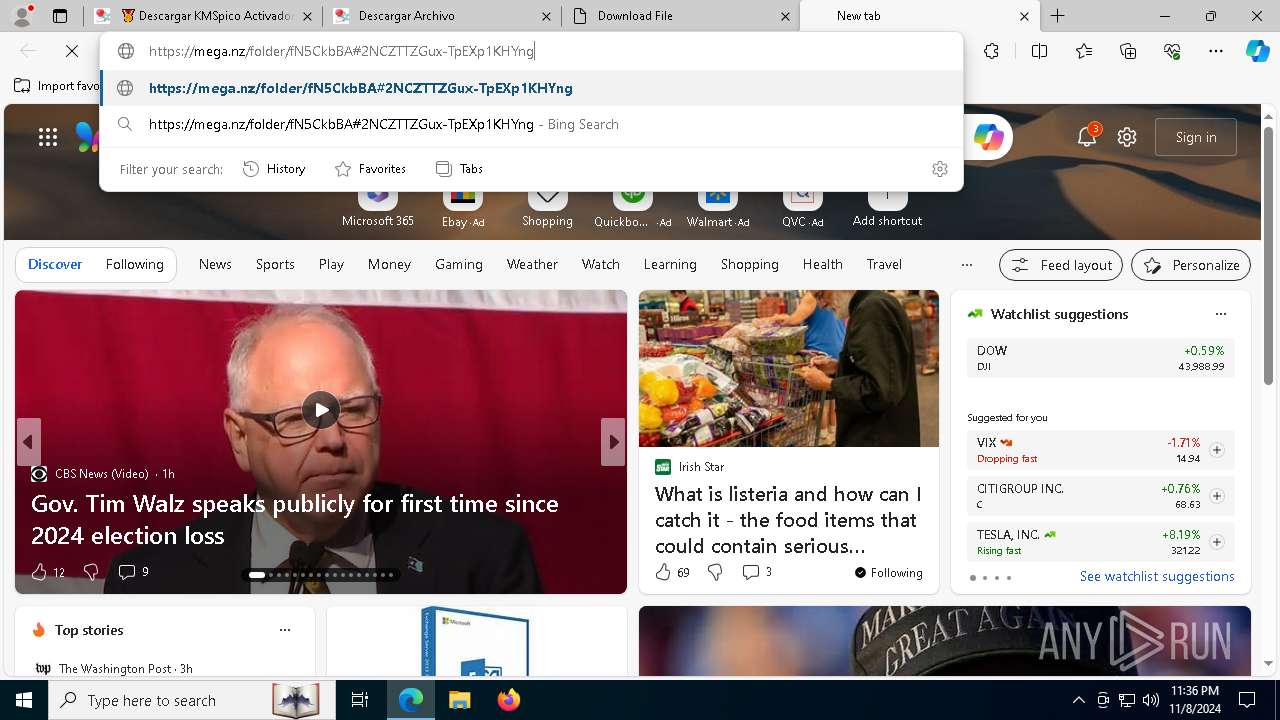1280x720 pixels.
Task: Open File Explorer from the taskbar
Action: click(x=459, y=700)
